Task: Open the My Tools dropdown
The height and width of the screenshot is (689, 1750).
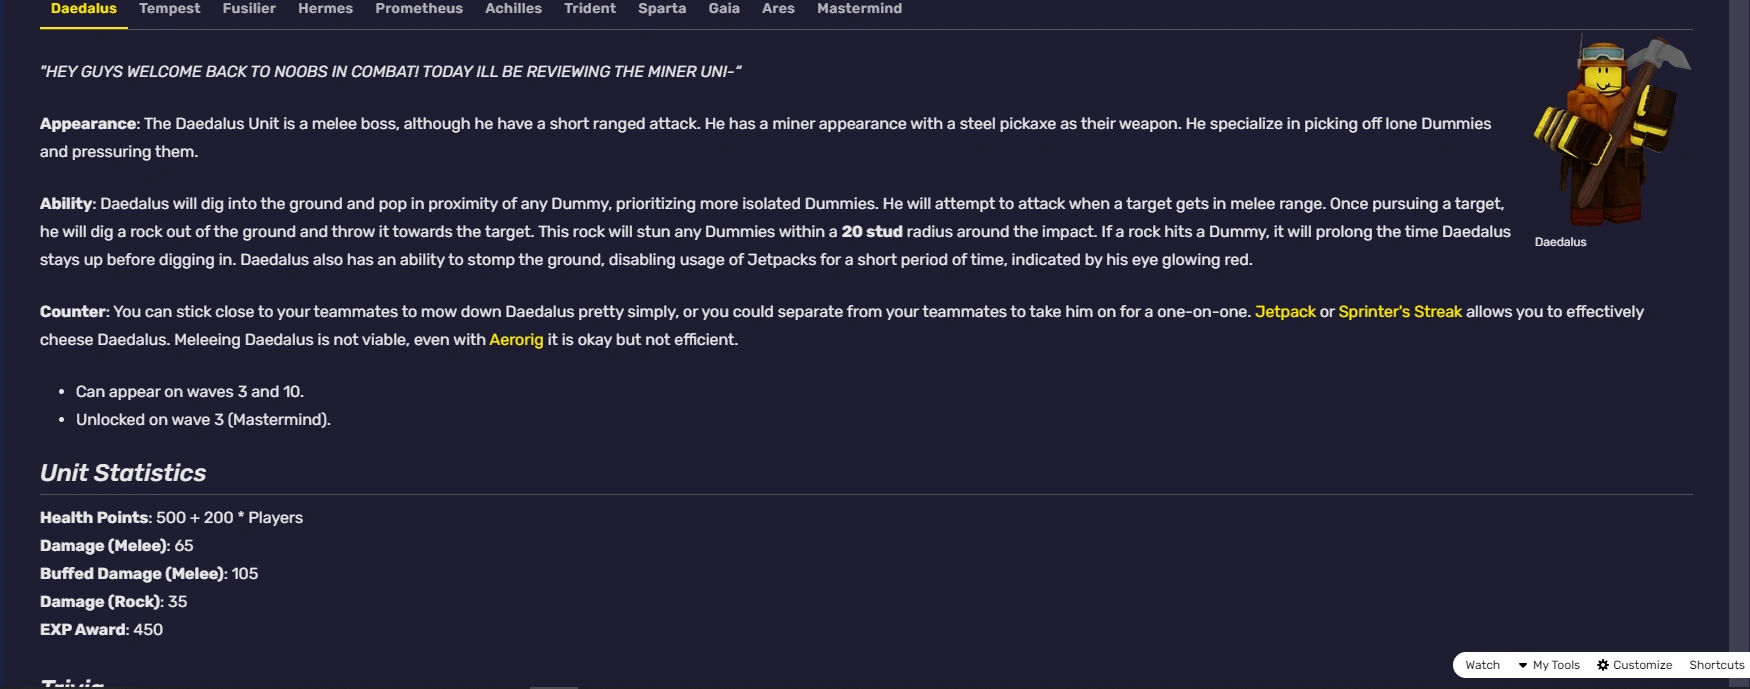Action: (x=1551, y=664)
